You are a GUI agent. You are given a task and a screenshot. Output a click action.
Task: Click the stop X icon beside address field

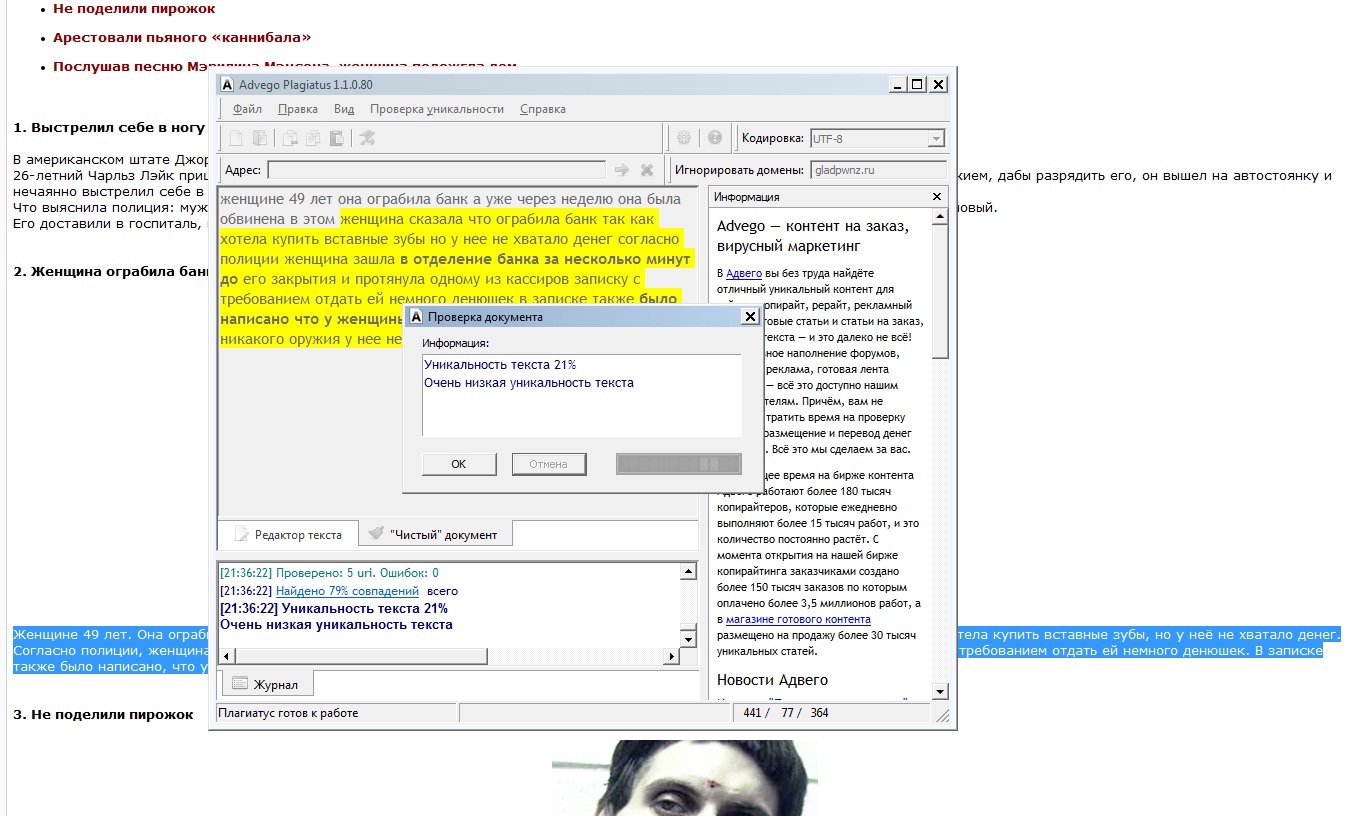coord(647,170)
